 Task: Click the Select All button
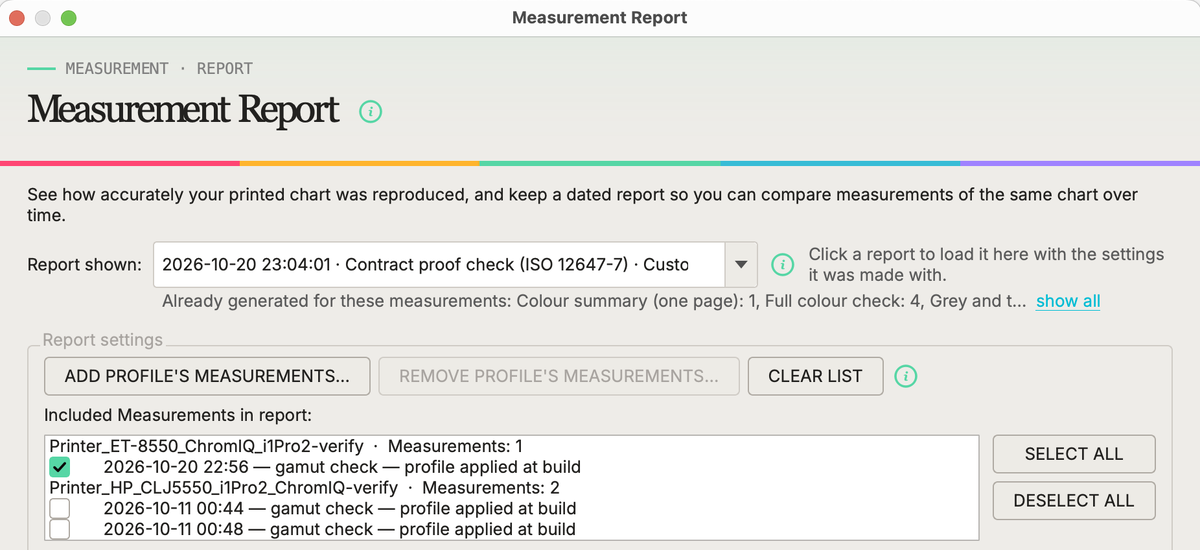(1074, 454)
